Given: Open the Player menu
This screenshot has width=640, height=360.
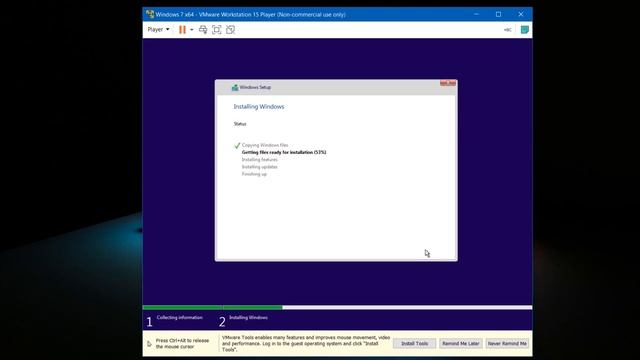Looking at the screenshot, I should (158, 29).
